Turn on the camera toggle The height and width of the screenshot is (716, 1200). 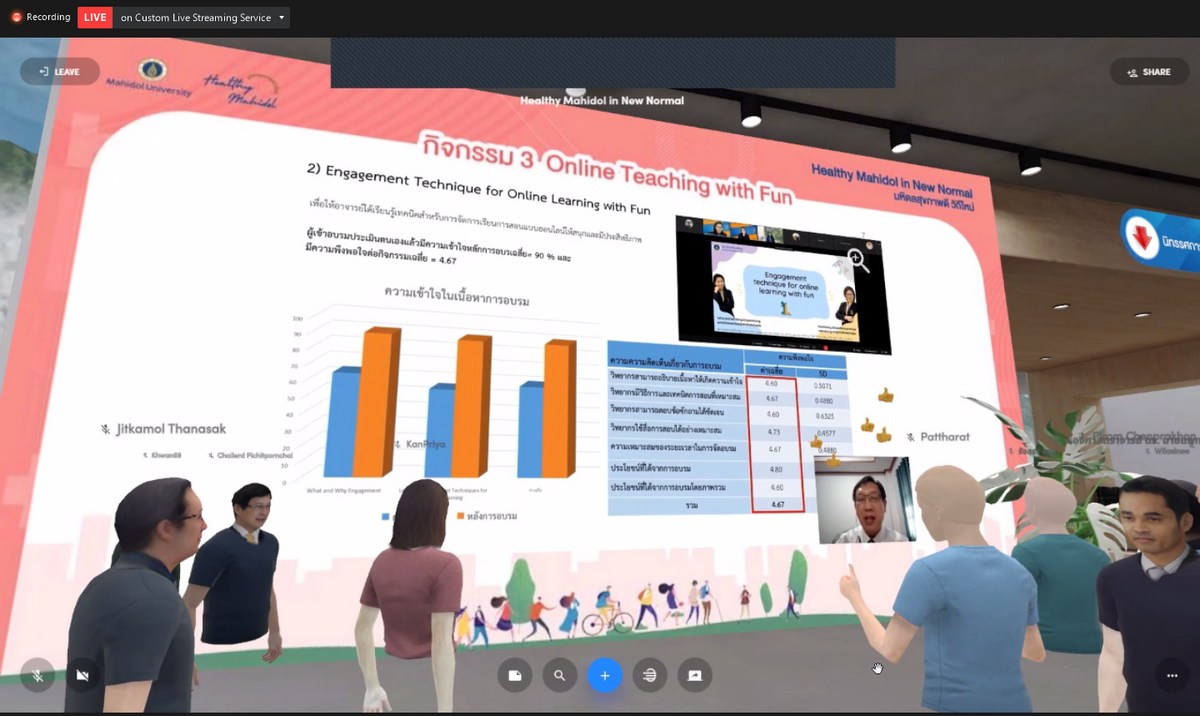click(83, 676)
